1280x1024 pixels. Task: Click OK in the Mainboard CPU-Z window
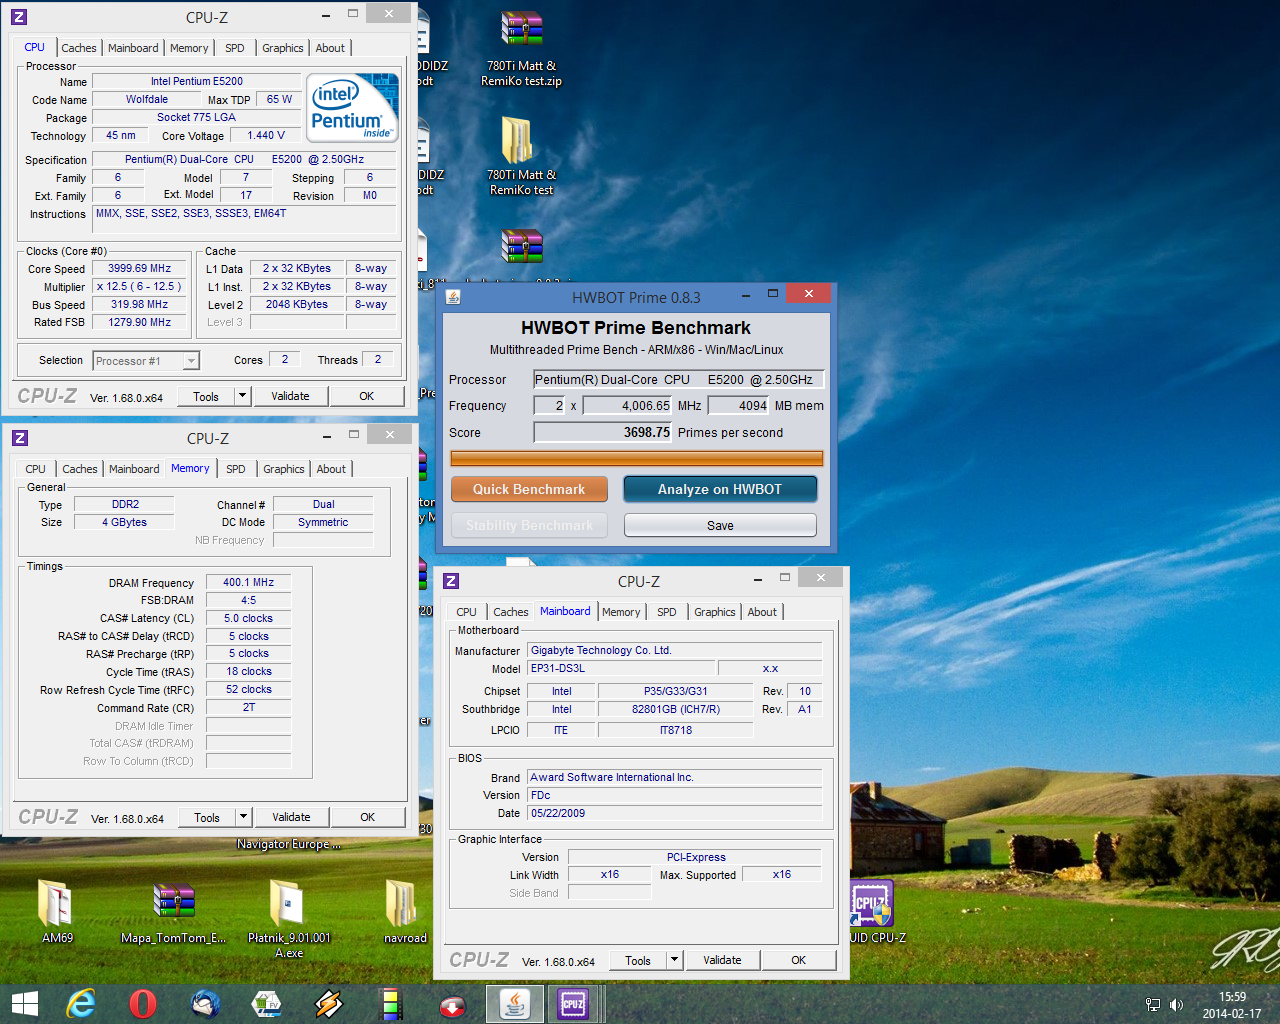click(x=798, y=960)
